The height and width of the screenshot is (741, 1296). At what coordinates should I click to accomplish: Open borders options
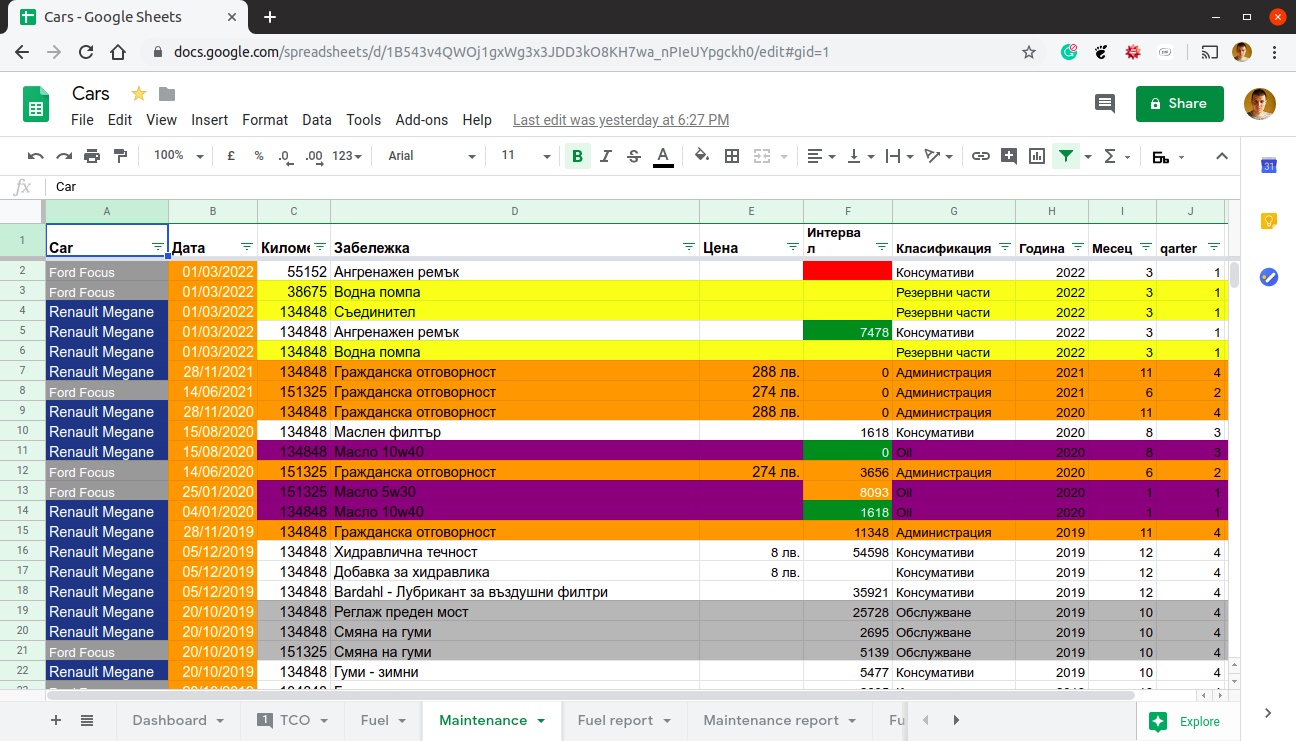[x=732, y=156]
